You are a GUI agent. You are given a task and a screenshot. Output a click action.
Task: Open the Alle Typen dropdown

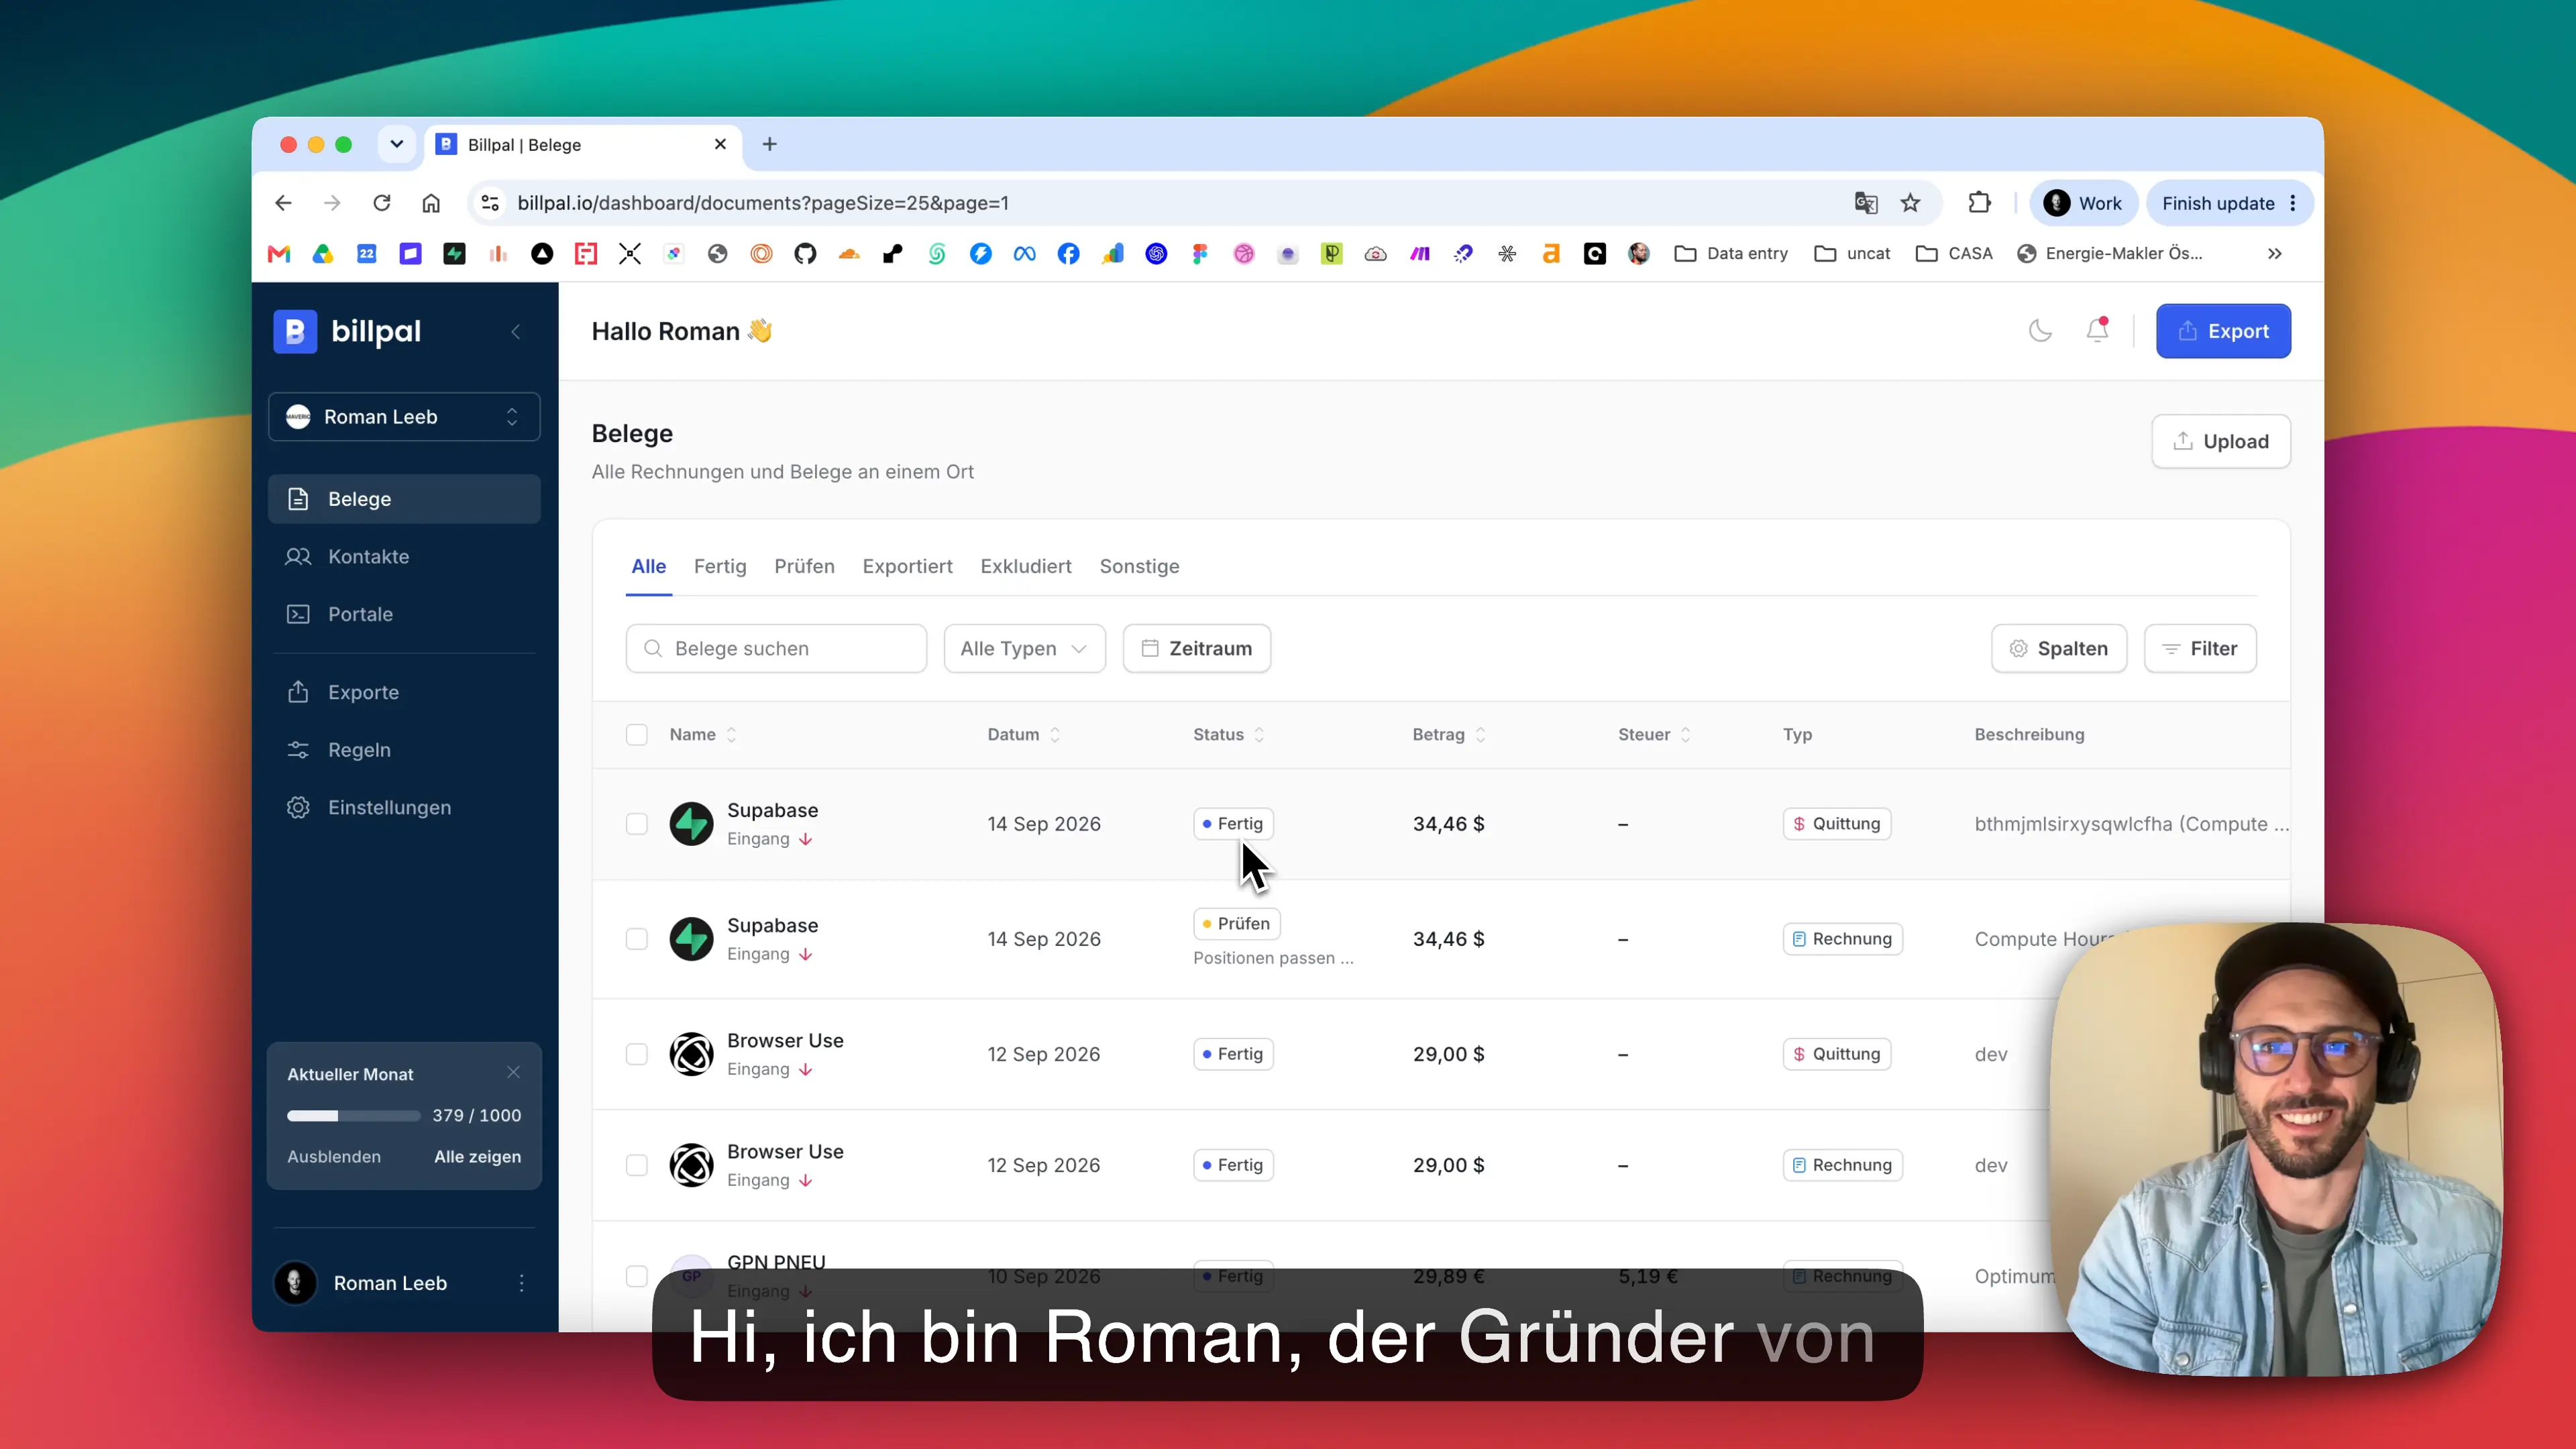1024,649
